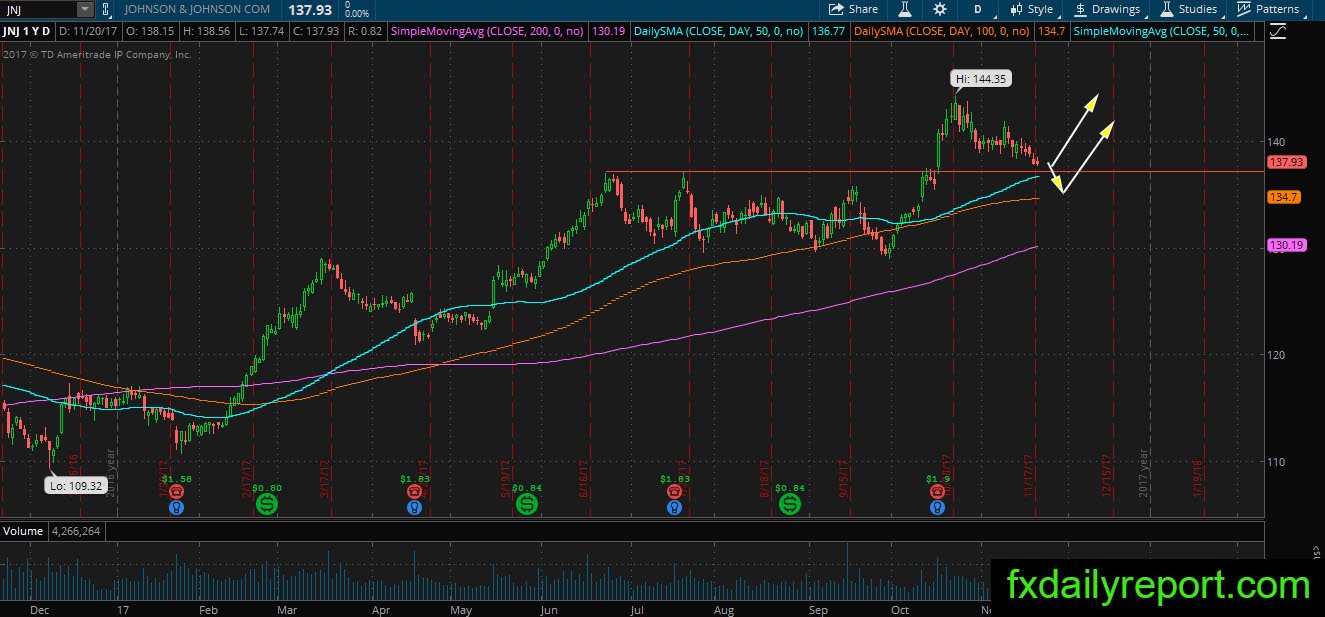Open chart settings gear icon
Screen dimensions: 1325x617
pos(940,9)
